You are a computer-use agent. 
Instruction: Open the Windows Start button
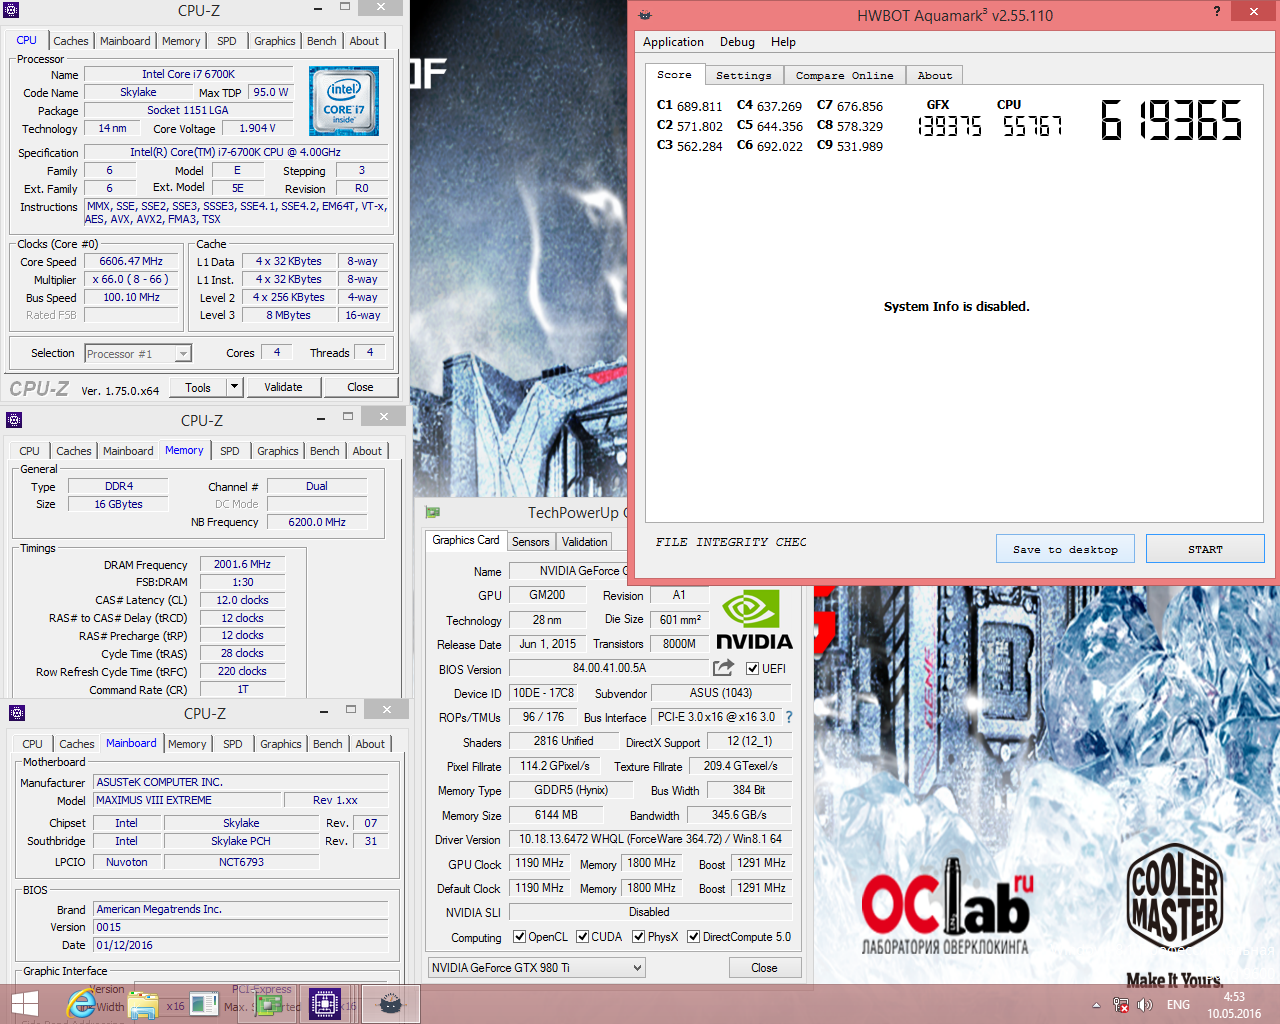24,1004
